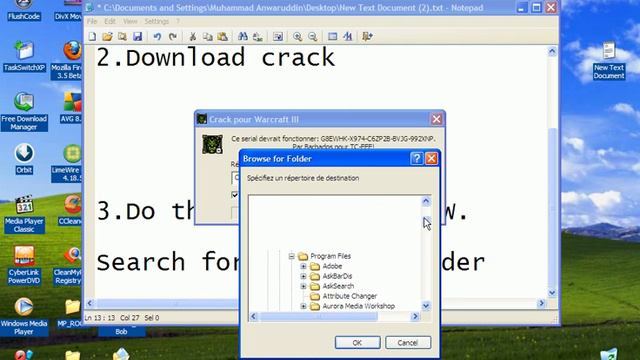Click the Copy icon in toolbar
This screenshot has width=640, height=360.
(x=207, y=37)
